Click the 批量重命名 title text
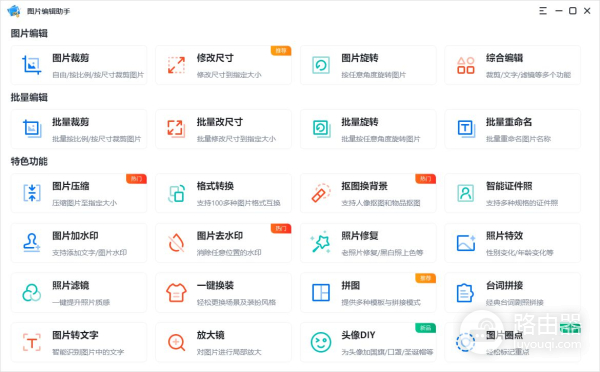Image resolution: width=600 pixels, height=372 pixels. point(509,122)
